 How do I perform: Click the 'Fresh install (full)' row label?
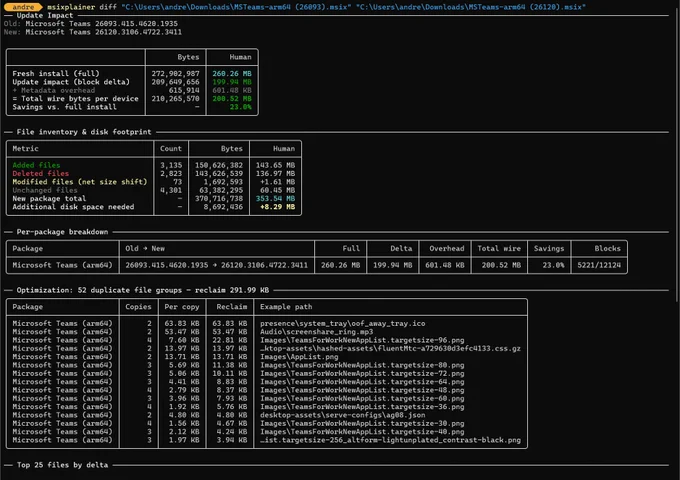[56, 73]
